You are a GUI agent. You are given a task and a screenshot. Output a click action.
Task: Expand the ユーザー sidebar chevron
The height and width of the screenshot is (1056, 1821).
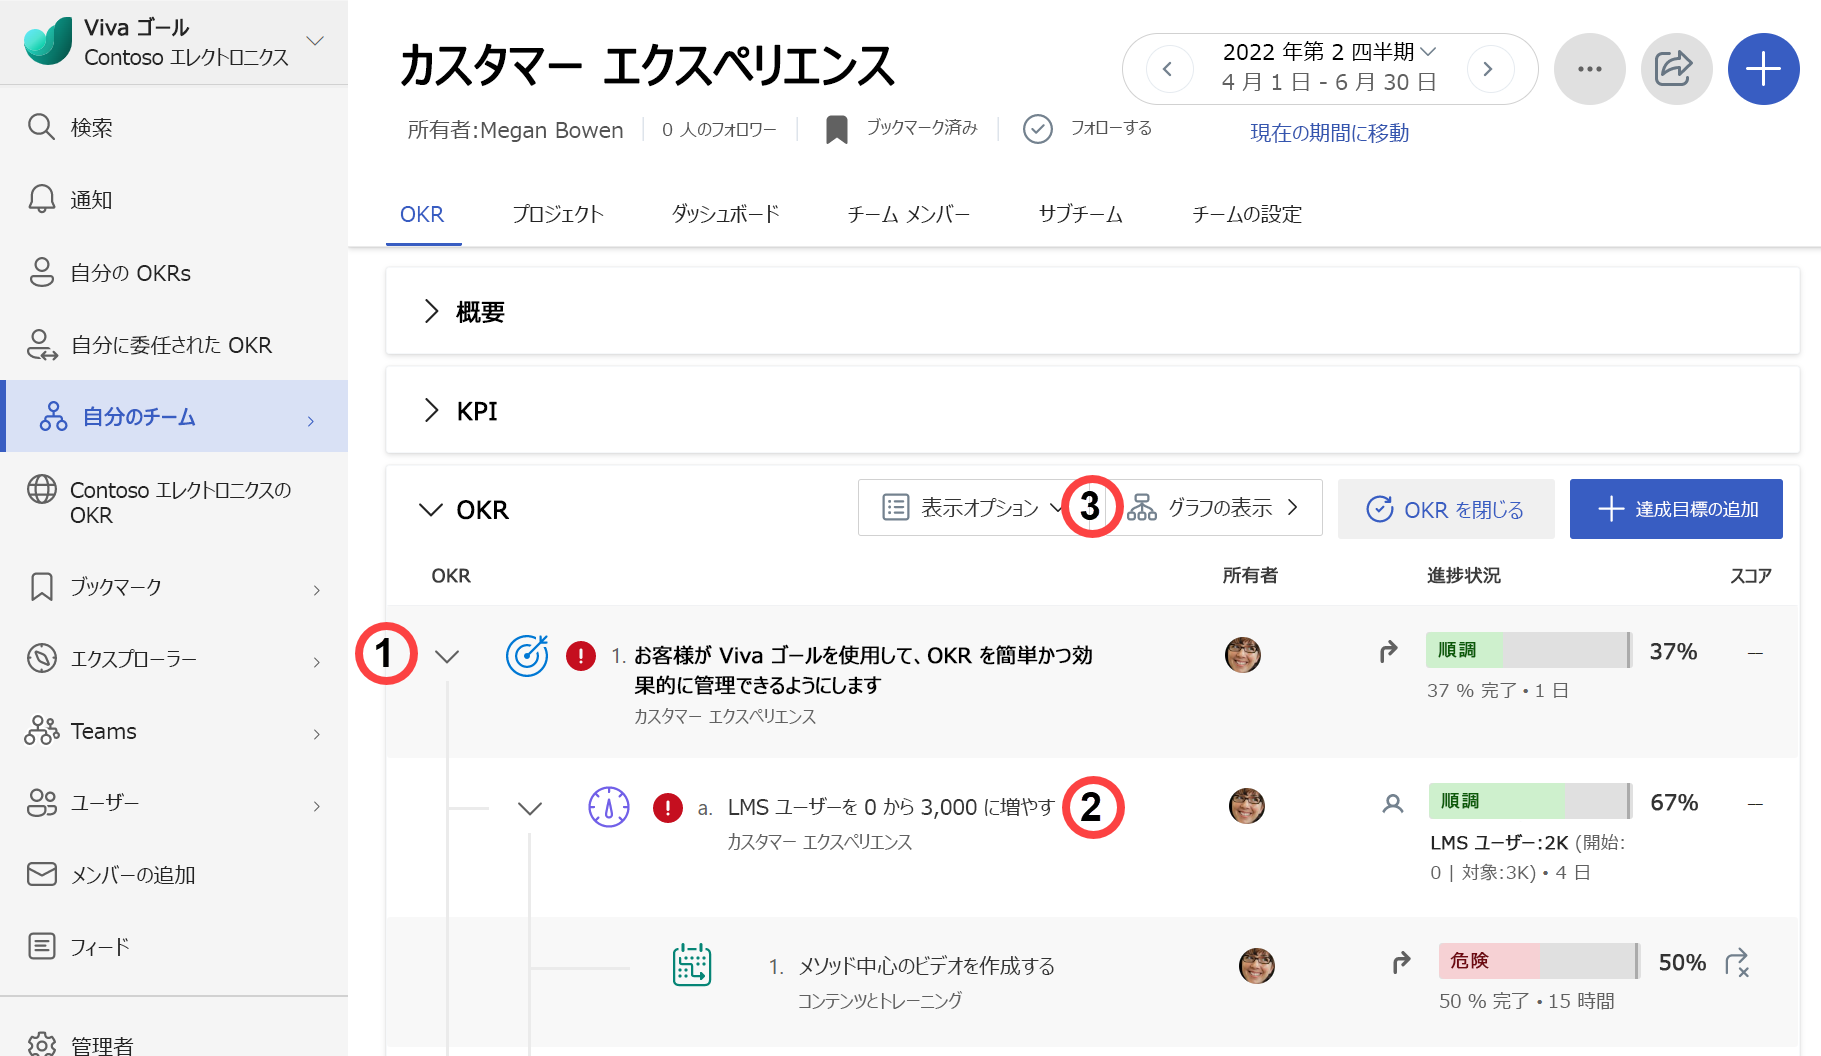(x=316, y=806)
